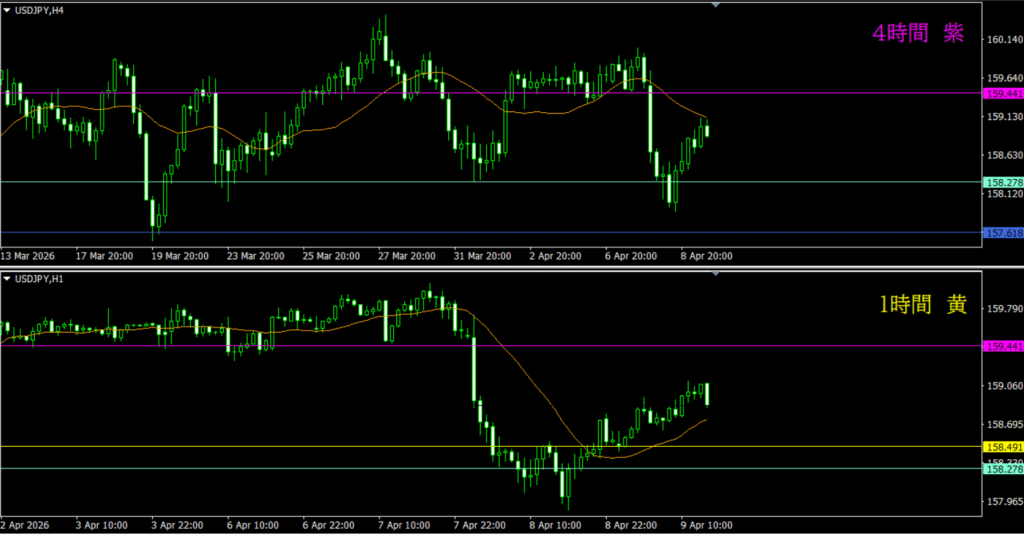This screenshot has height=534, width=1024.
Task: Click the latest candlestick on the H4 chart
Action: tap(707, 129)
